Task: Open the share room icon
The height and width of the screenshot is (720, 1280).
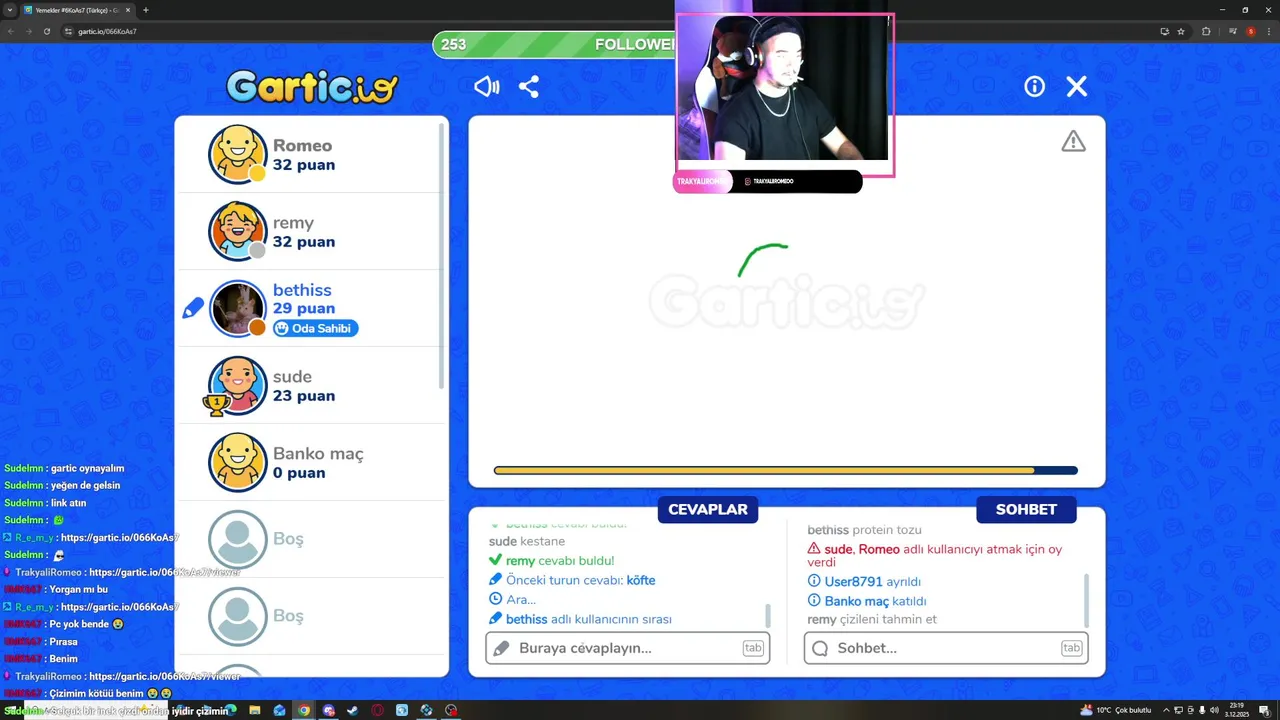Action: click(x=529, y=87)
